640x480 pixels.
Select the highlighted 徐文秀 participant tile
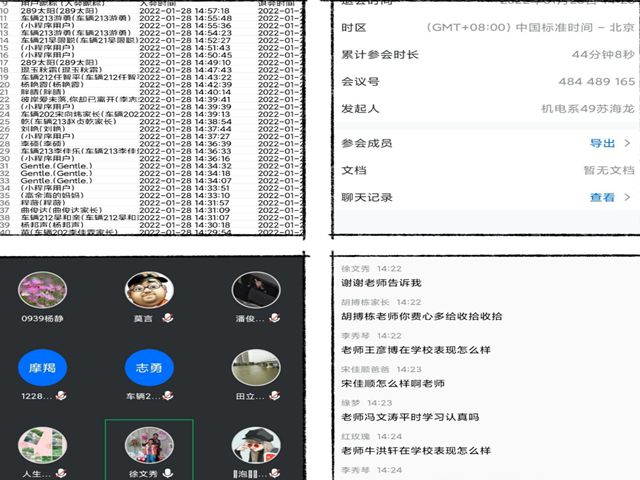point(148,449)
